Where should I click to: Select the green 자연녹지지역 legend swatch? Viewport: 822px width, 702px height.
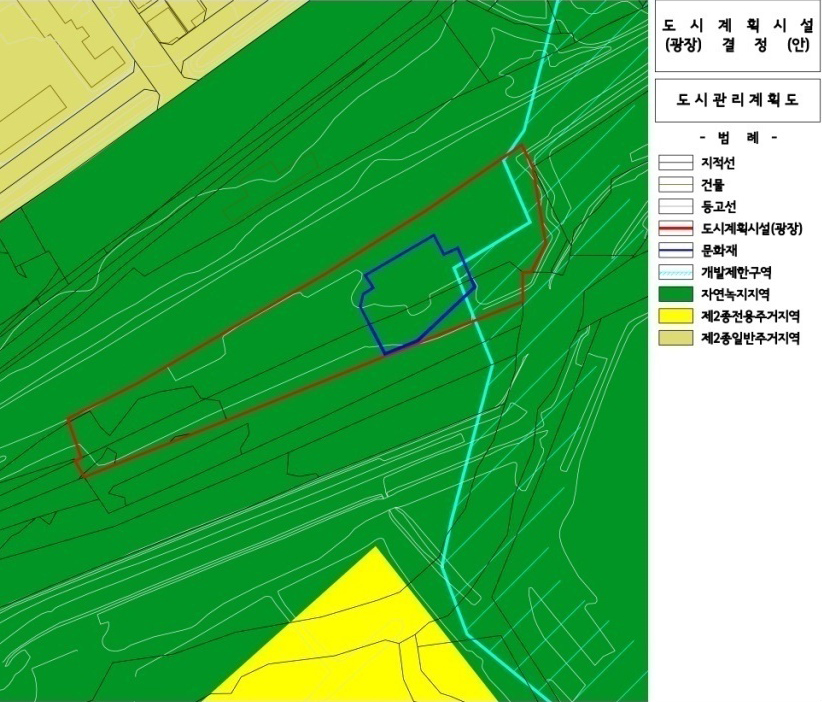pos(679,295)
